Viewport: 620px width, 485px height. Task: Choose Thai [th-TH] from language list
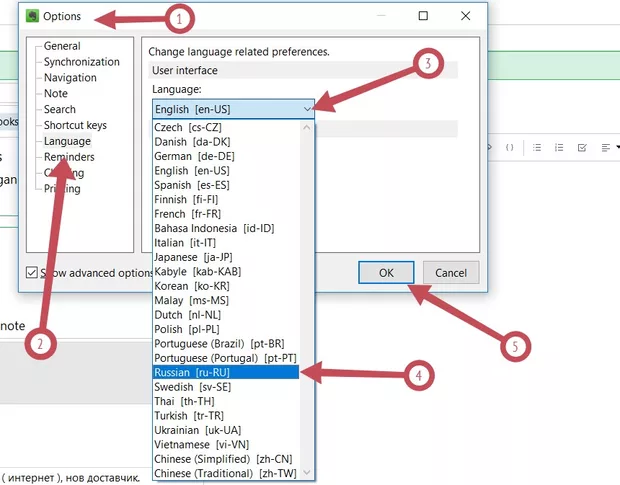226,401
